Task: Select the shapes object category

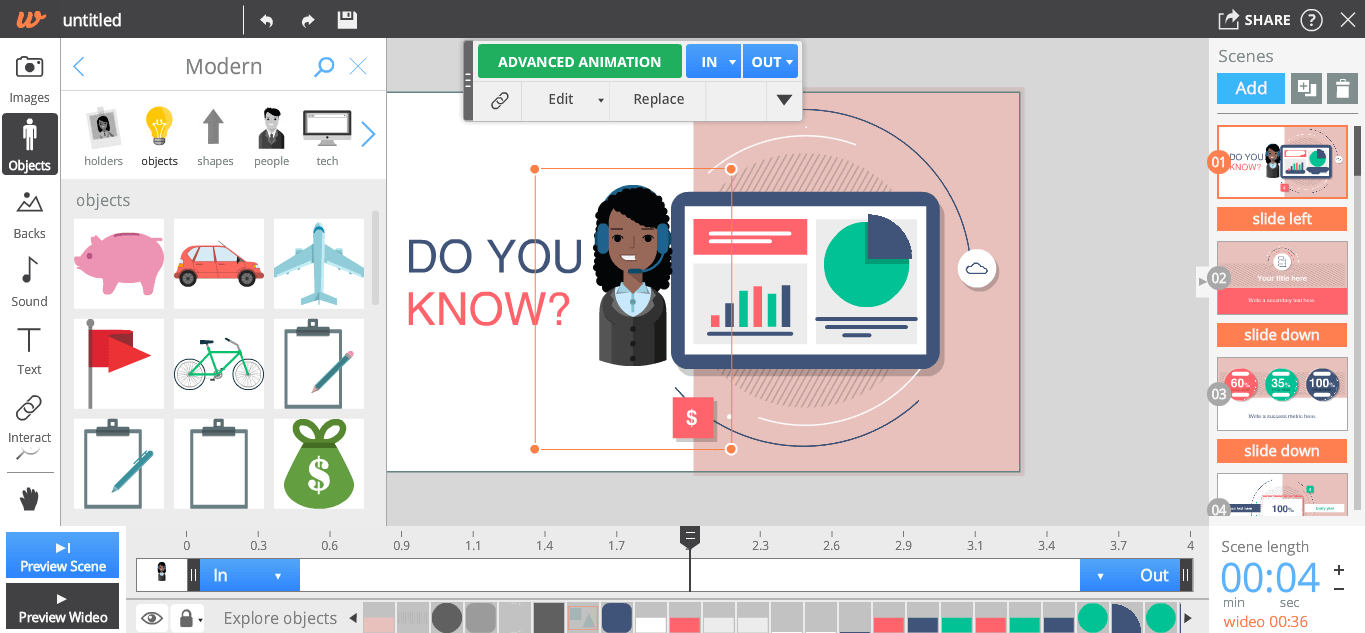Action: pyautogui.click(x=215, y=135)
